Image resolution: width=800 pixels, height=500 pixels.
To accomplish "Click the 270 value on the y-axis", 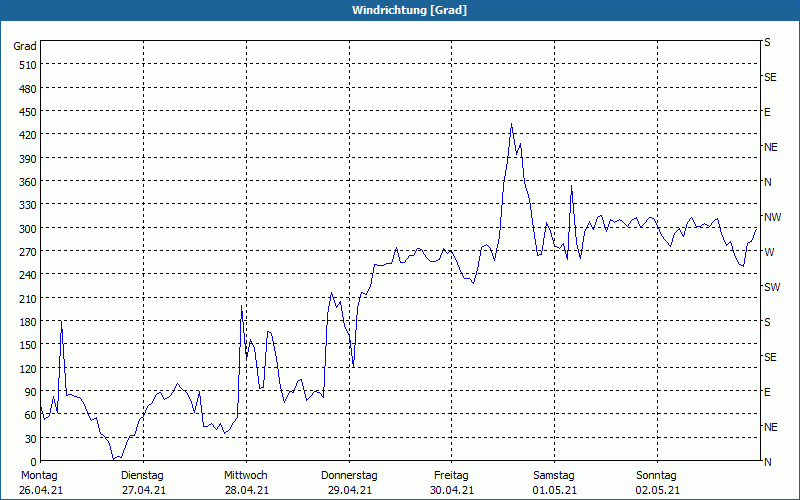I will point(27,252).
